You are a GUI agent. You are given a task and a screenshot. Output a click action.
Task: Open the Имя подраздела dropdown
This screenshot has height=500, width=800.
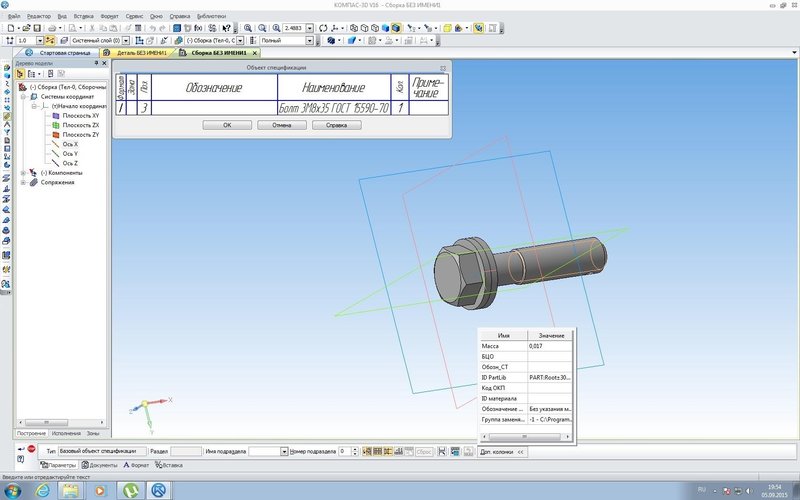click(x=284, y=452)
